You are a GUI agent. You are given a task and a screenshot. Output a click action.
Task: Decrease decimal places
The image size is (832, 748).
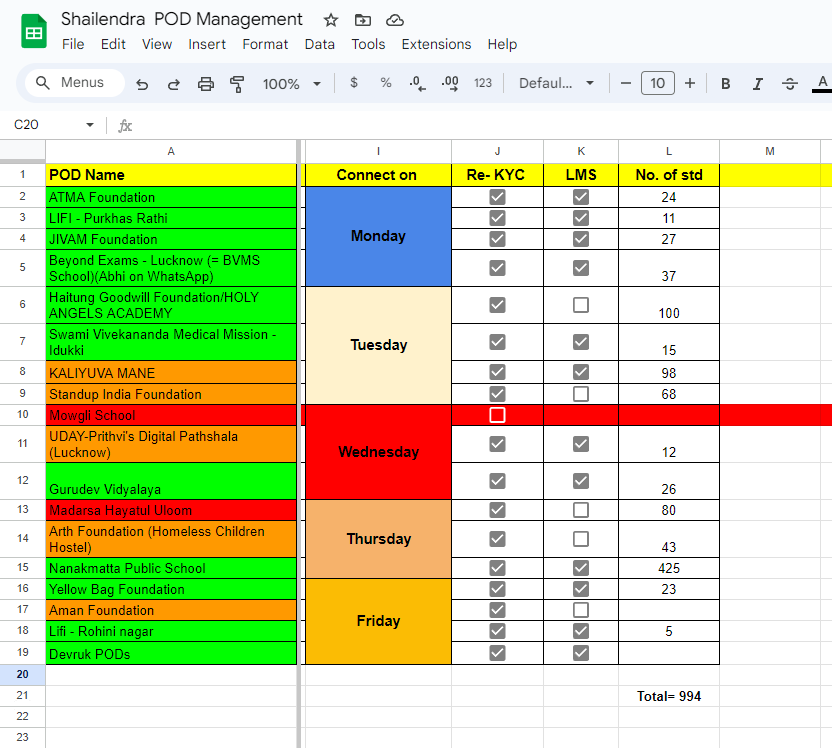click(x=417, y=84)
